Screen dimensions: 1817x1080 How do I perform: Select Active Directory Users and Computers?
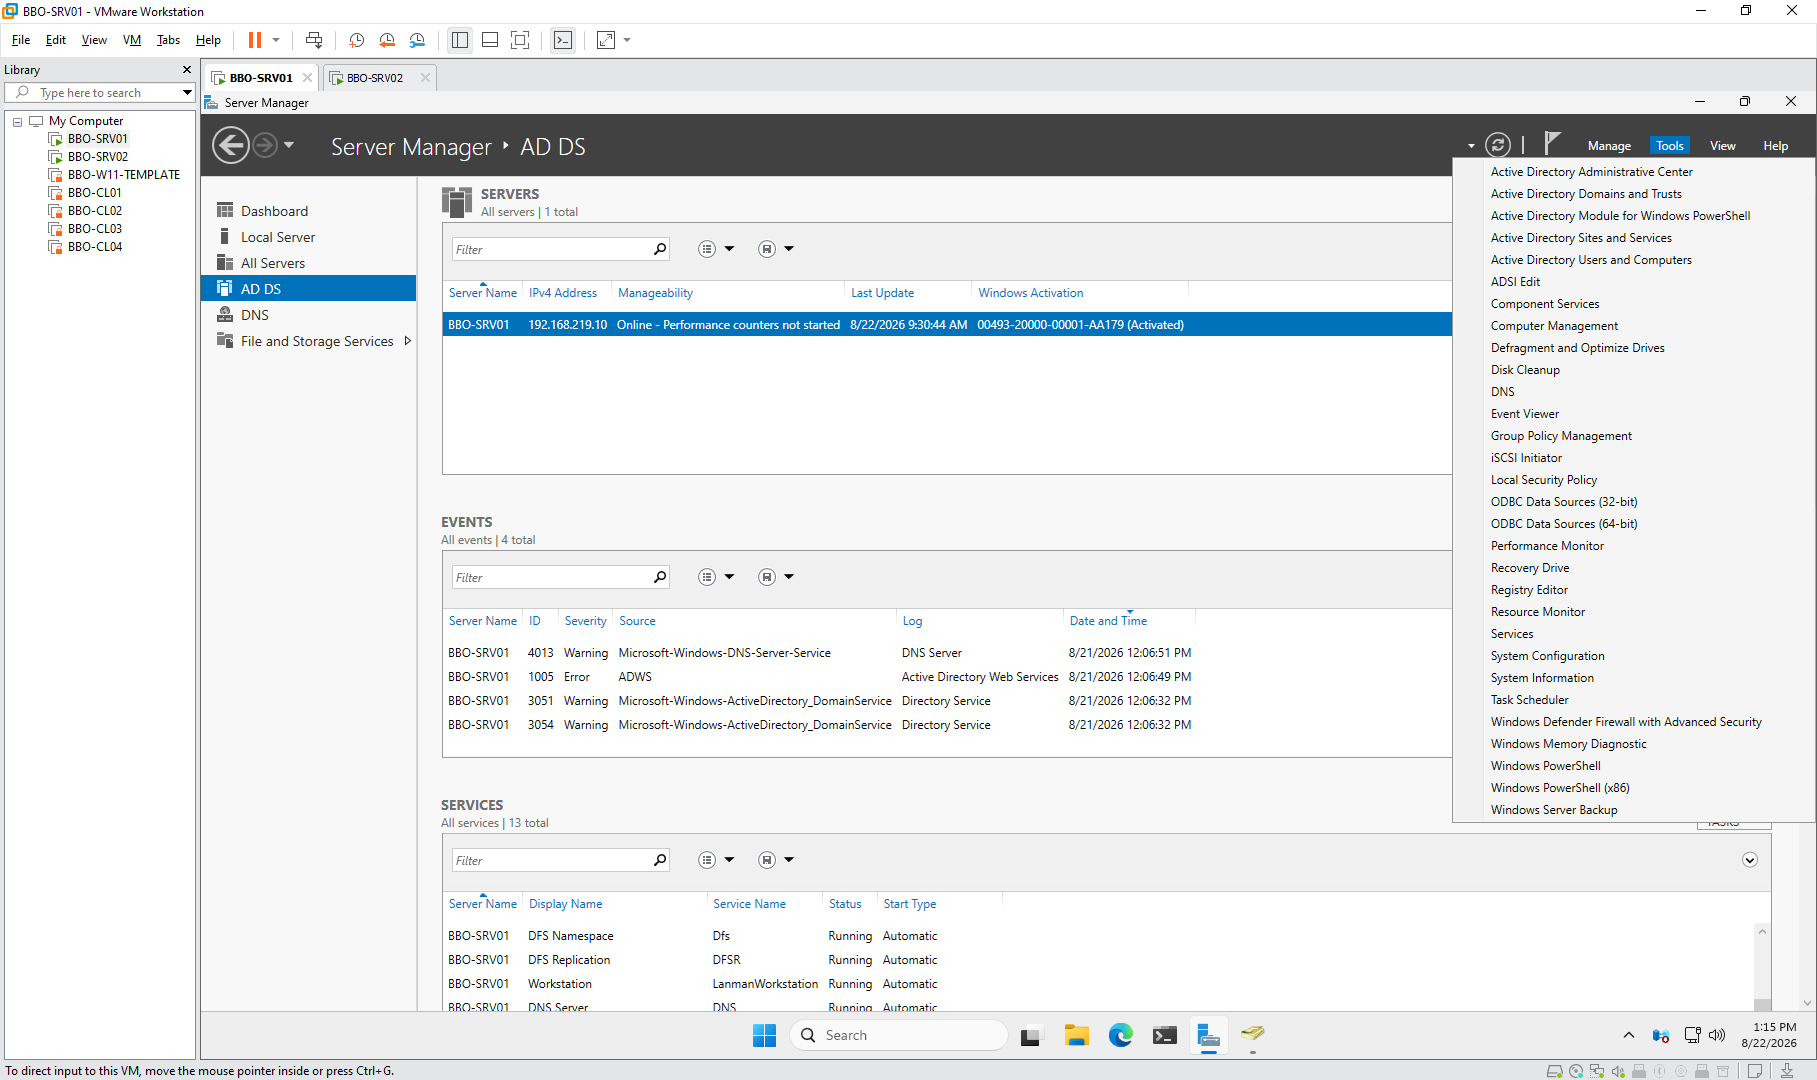click(x=1591, y=260)
